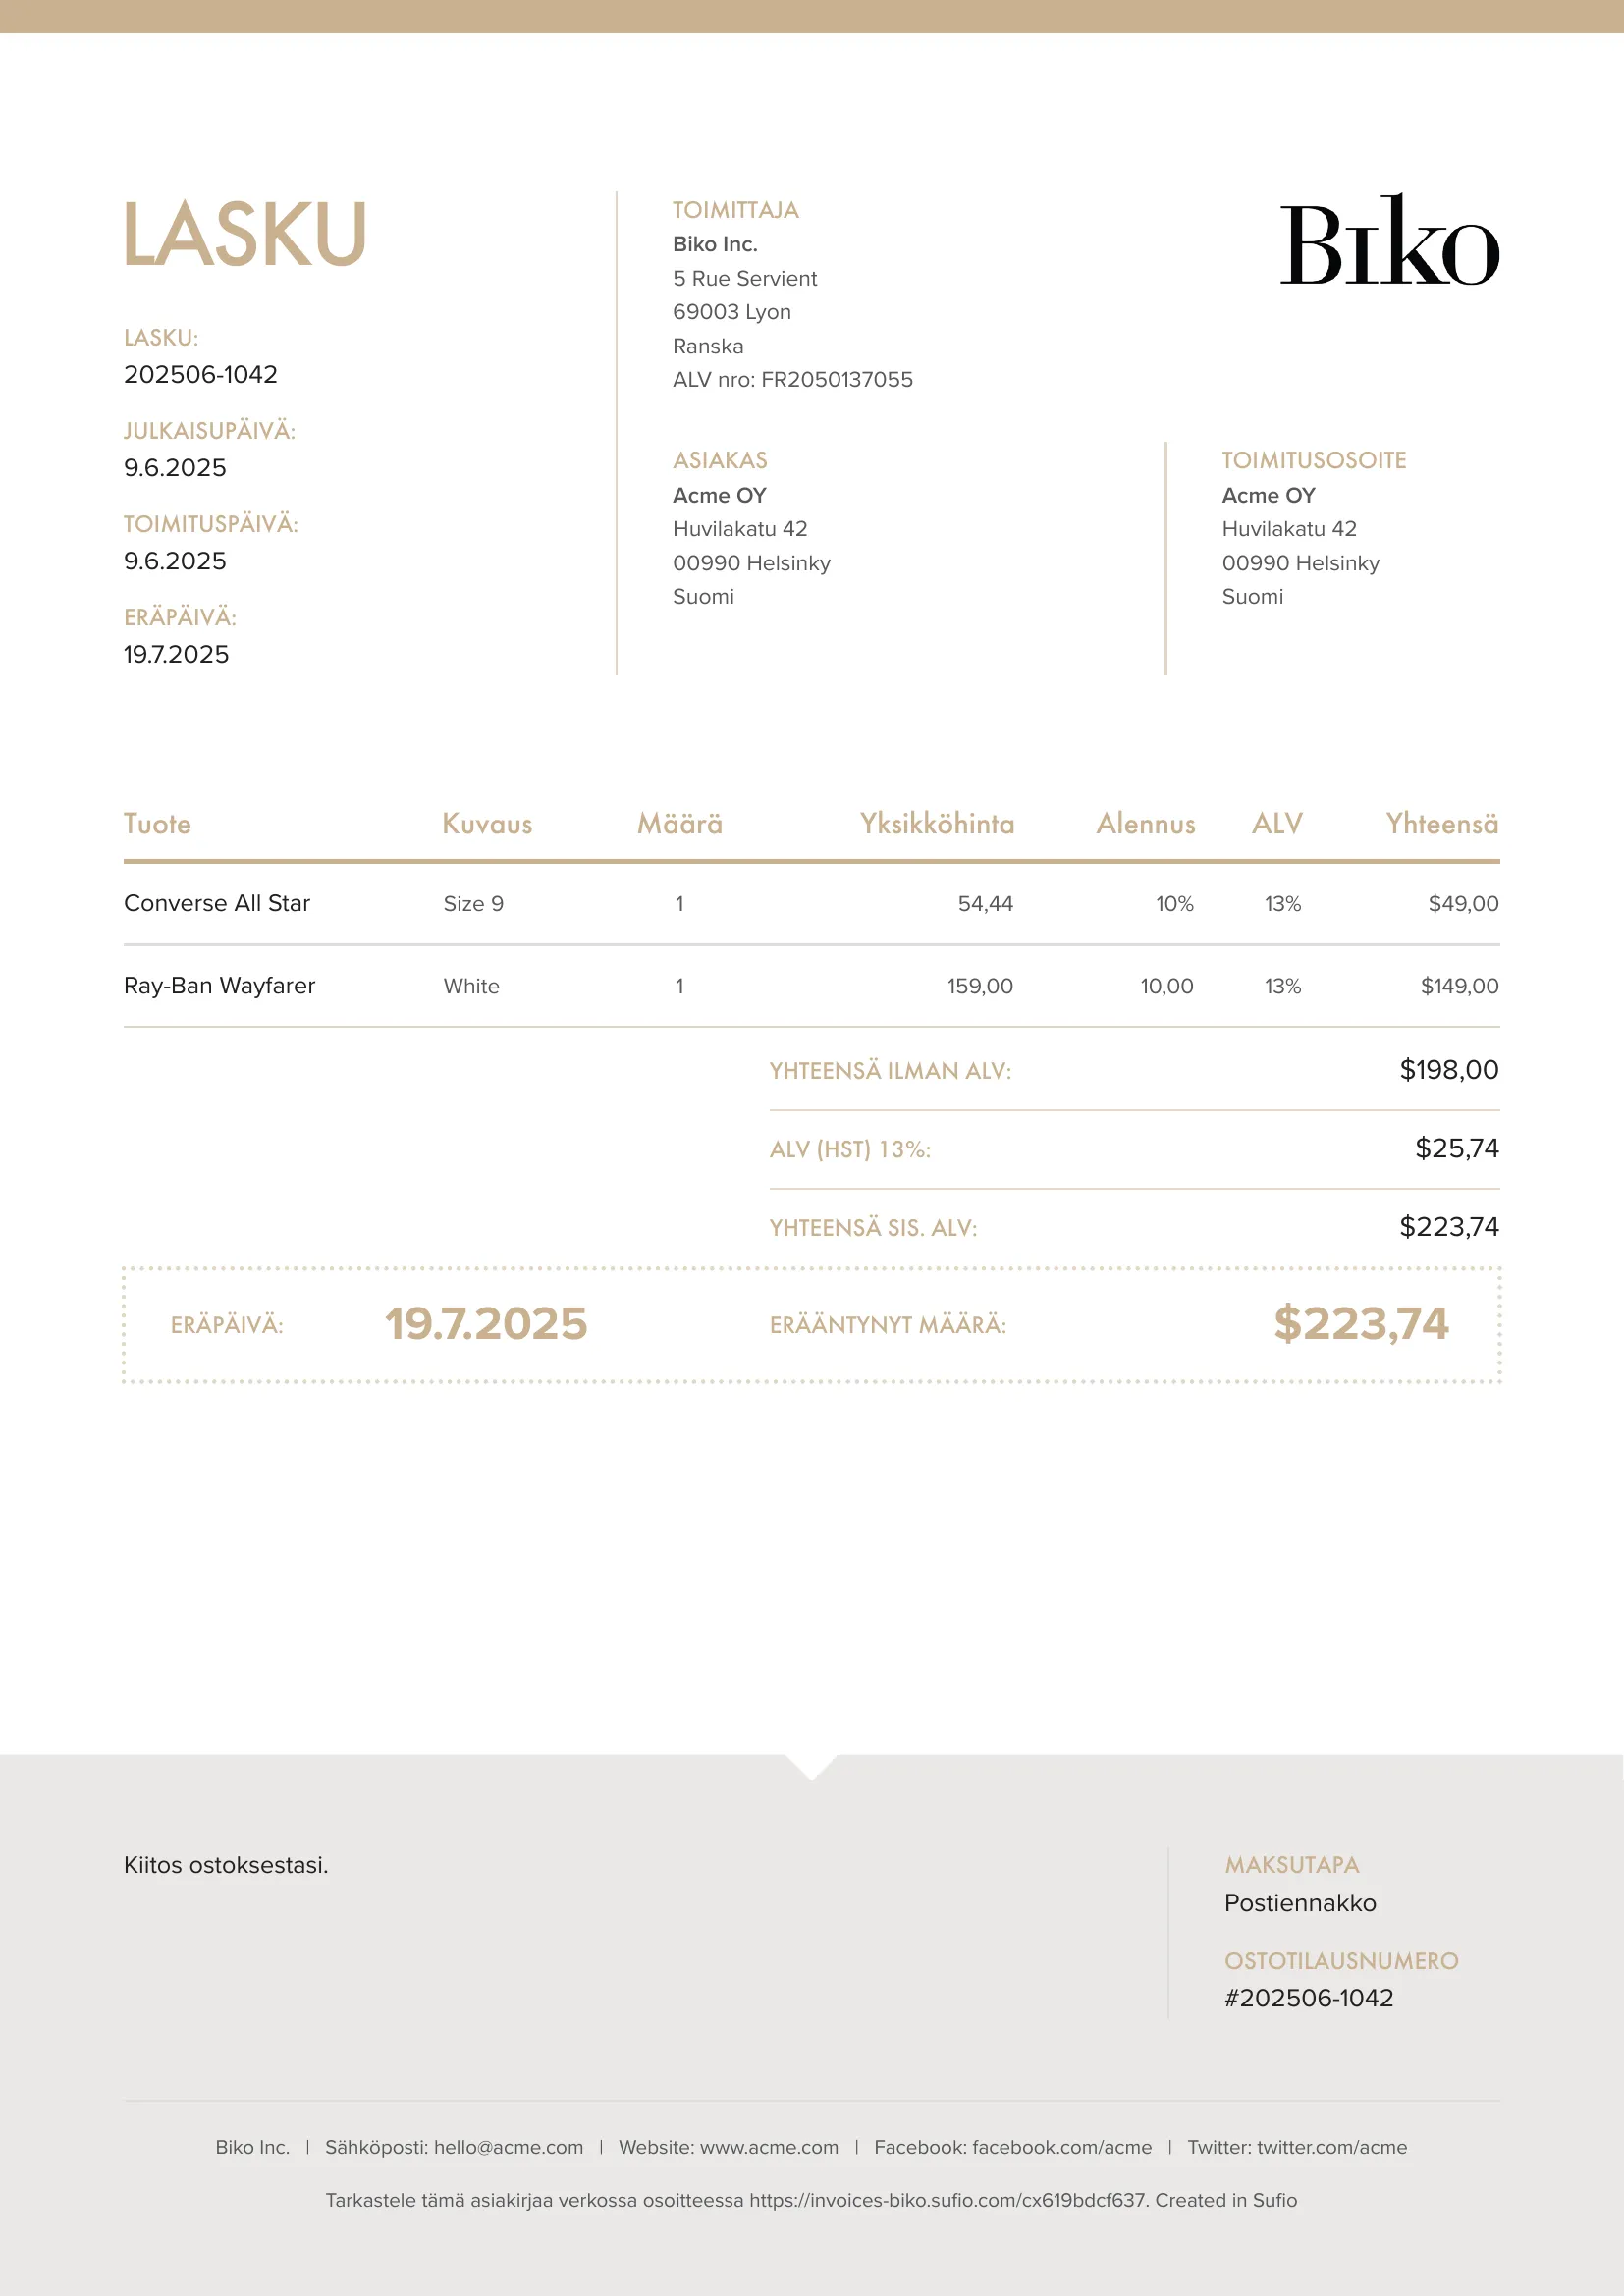
Task: Click Tuote column header
Action: pos(157,823)
